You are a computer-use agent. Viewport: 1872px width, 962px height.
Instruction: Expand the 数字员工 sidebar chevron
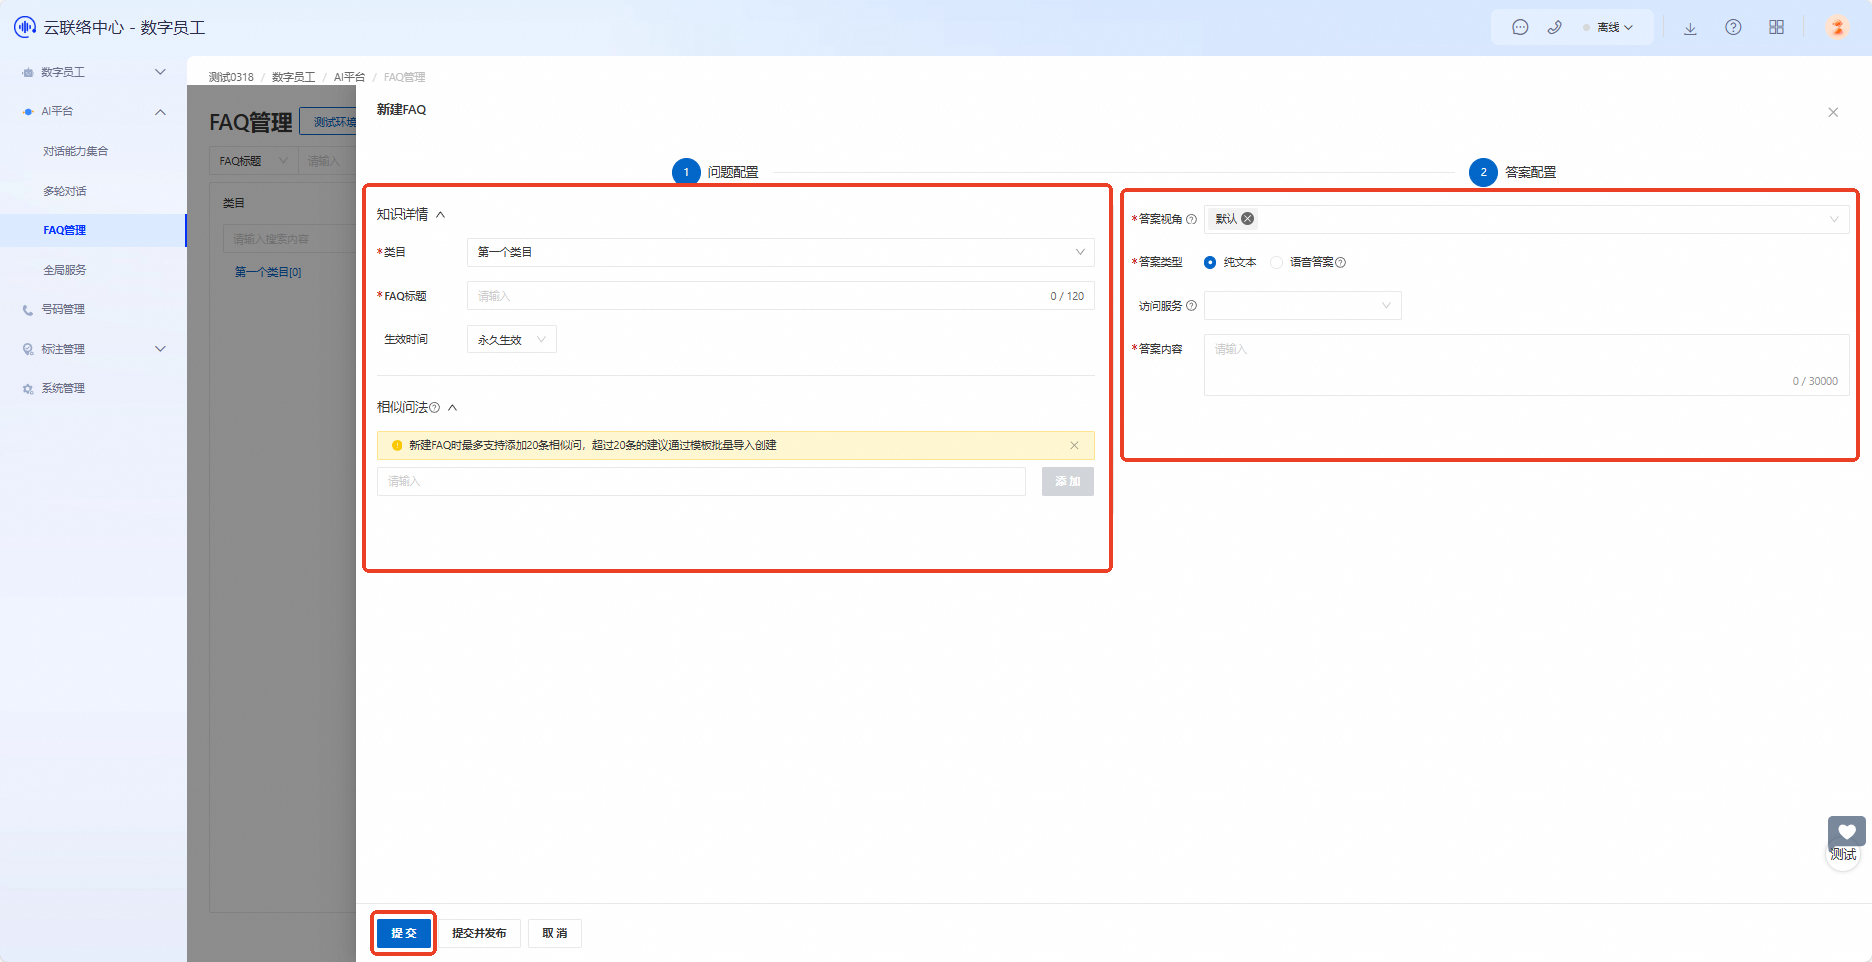pyautogui.click(x=160, y=72)
